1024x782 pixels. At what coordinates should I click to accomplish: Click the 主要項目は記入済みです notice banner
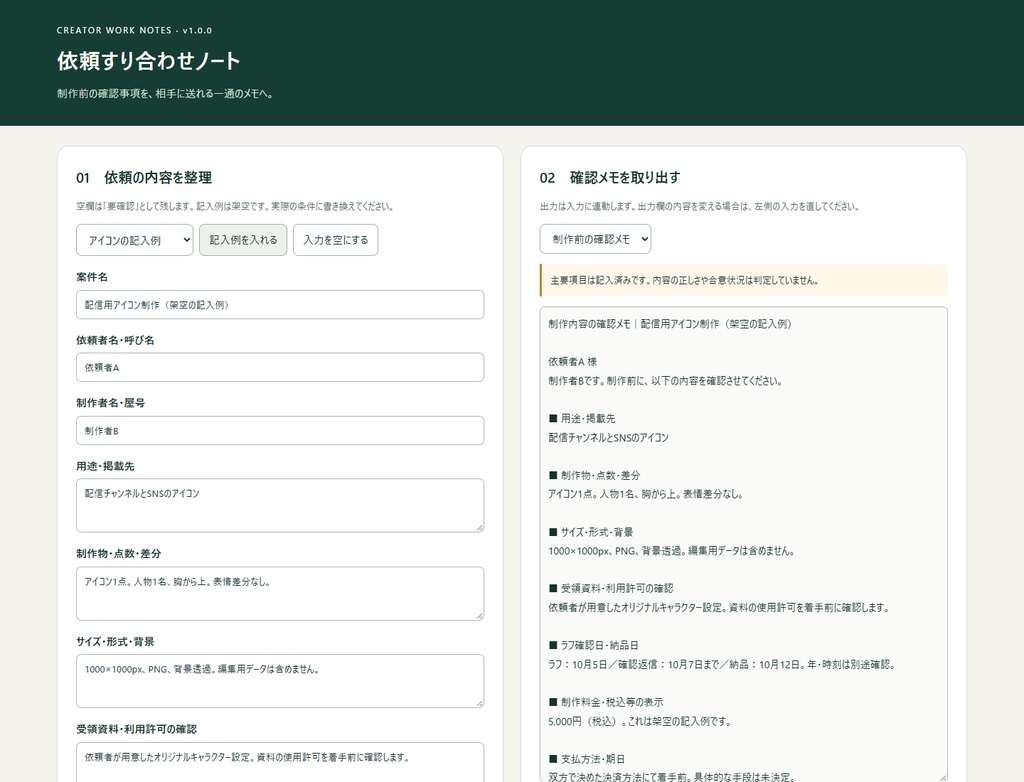pyautogui.click(x=744, y=280)
